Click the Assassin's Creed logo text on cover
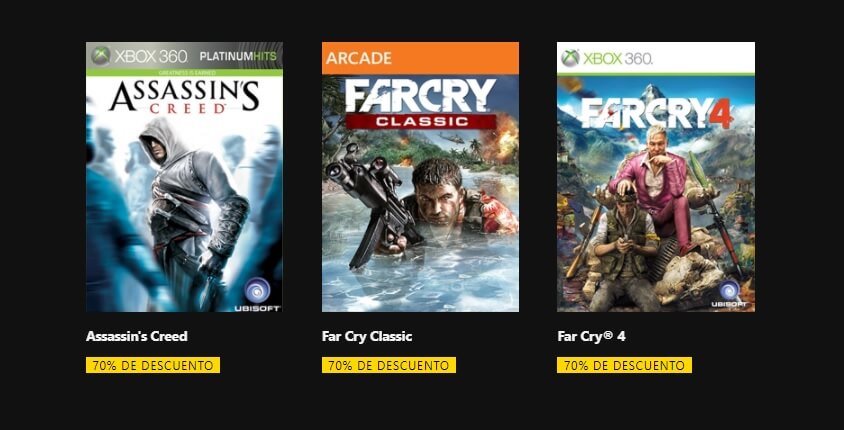 click(x=184, y=97)
